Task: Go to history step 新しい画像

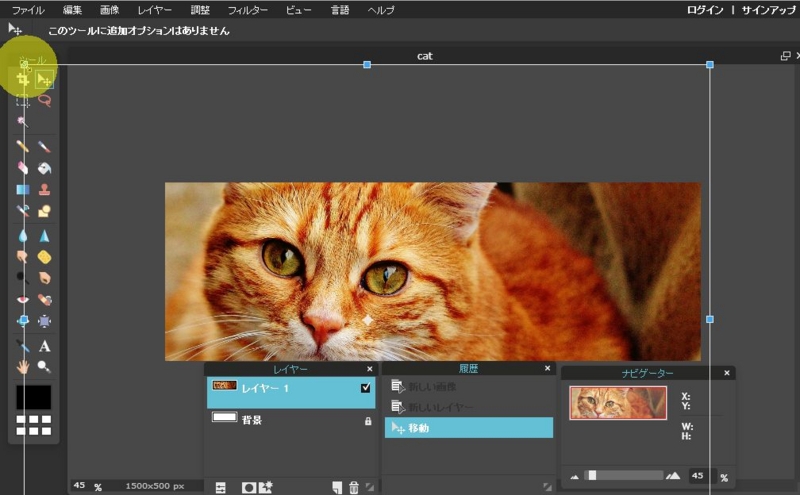Action: point(468,387)
